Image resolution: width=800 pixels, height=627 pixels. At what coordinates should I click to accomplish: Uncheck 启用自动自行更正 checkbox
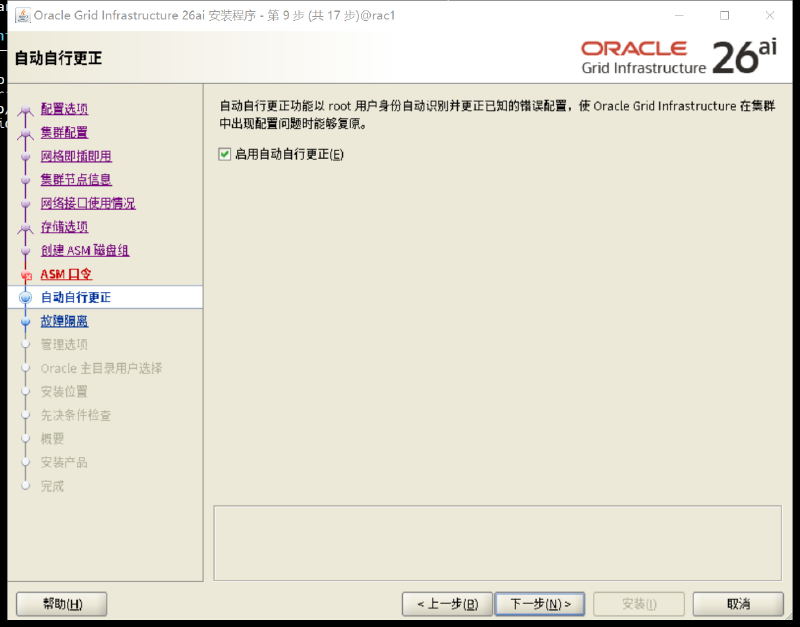tap(224, 154)
